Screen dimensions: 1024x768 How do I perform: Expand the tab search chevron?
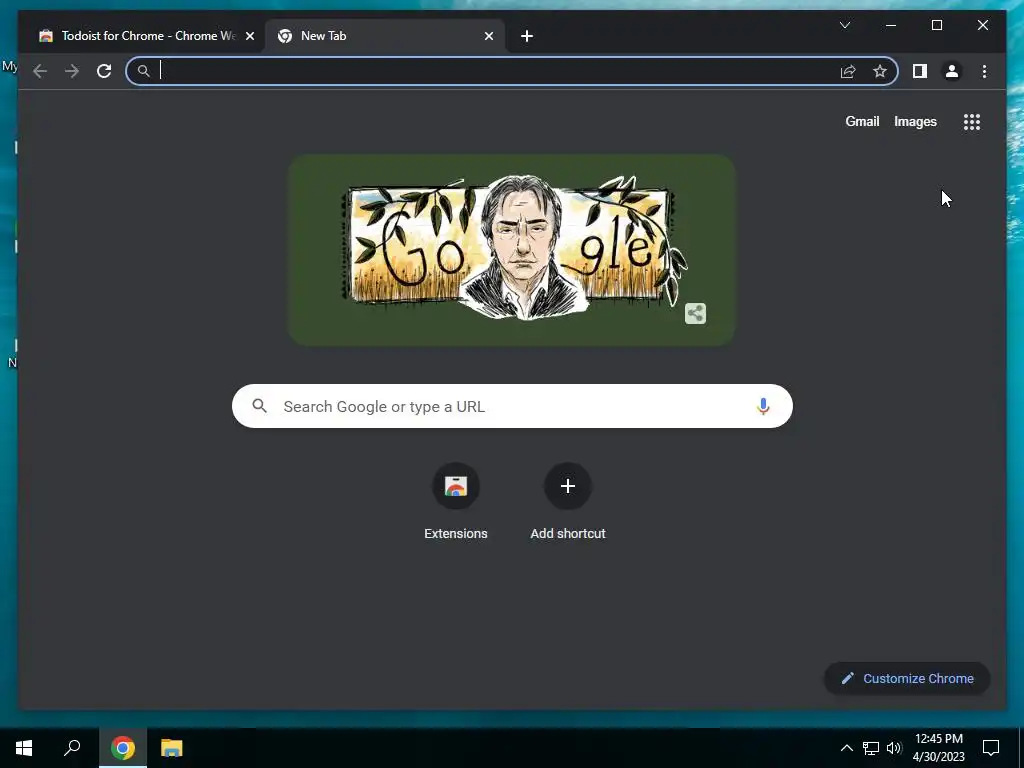[844, 25]
